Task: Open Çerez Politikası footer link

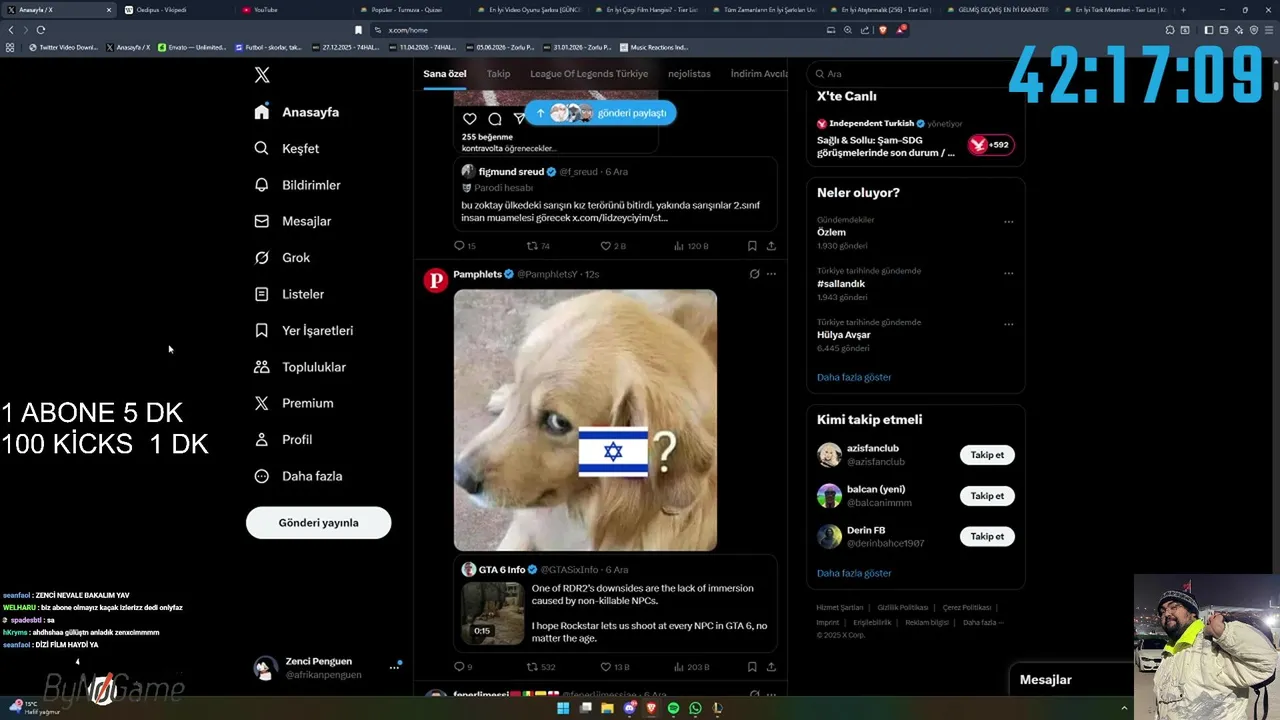Action: pos(967,607)
